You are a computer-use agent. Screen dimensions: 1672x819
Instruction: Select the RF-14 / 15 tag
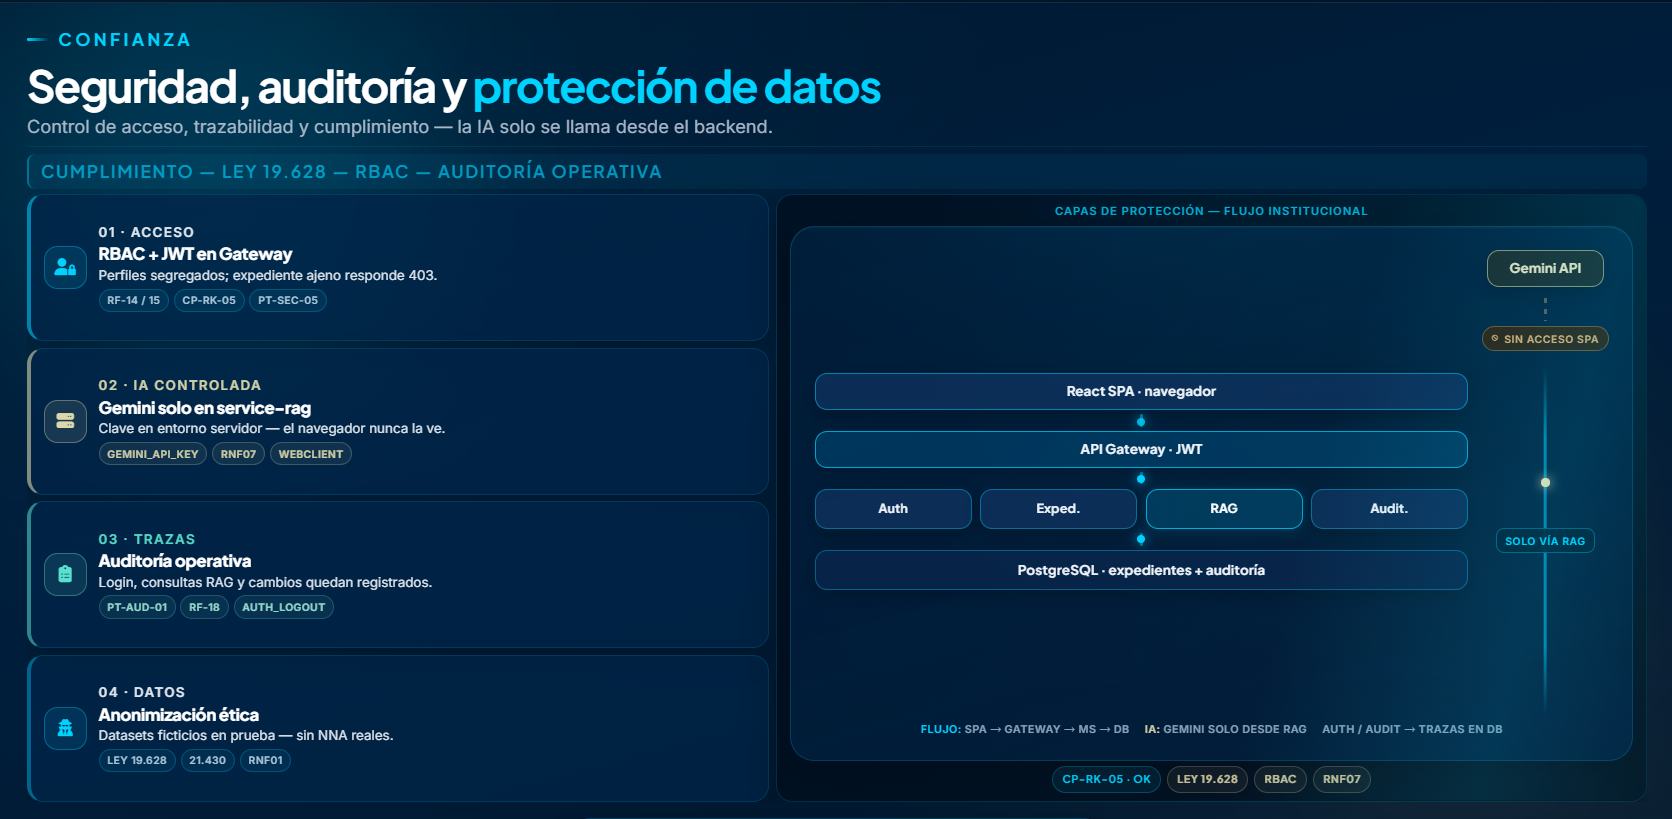133,300
